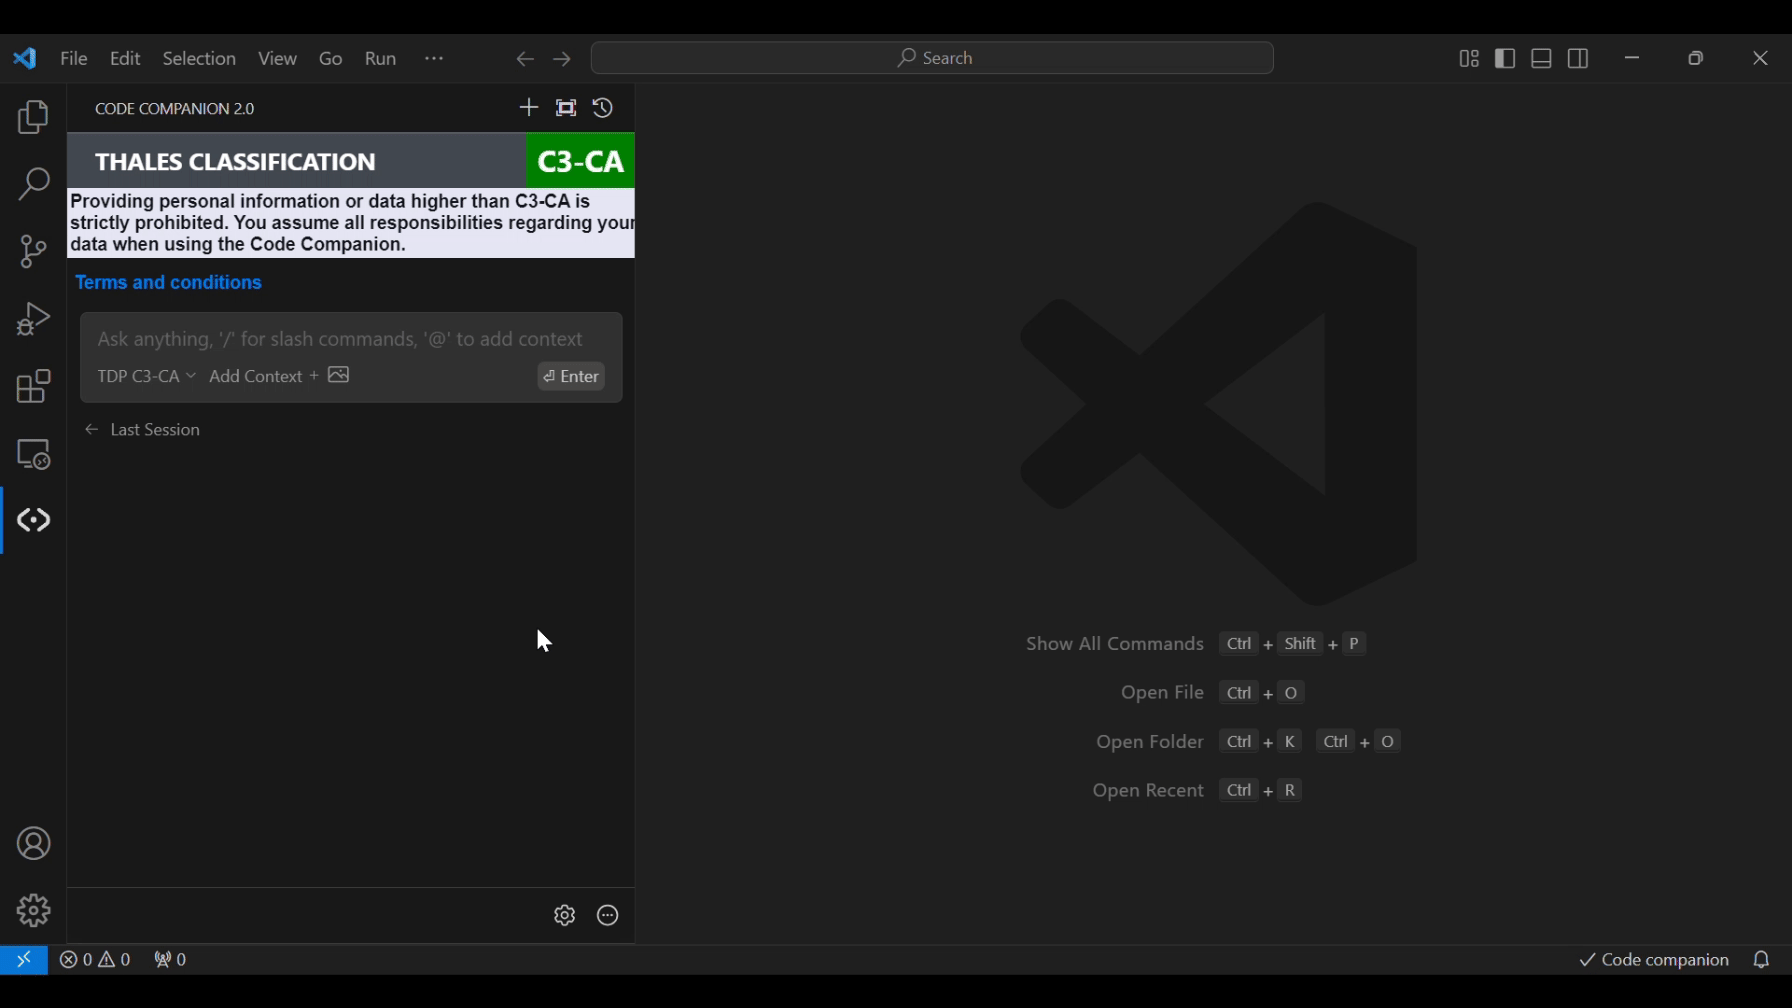Open the Edit menu
Viewport: 1792px width, 1008px height.
click(125, 59)
